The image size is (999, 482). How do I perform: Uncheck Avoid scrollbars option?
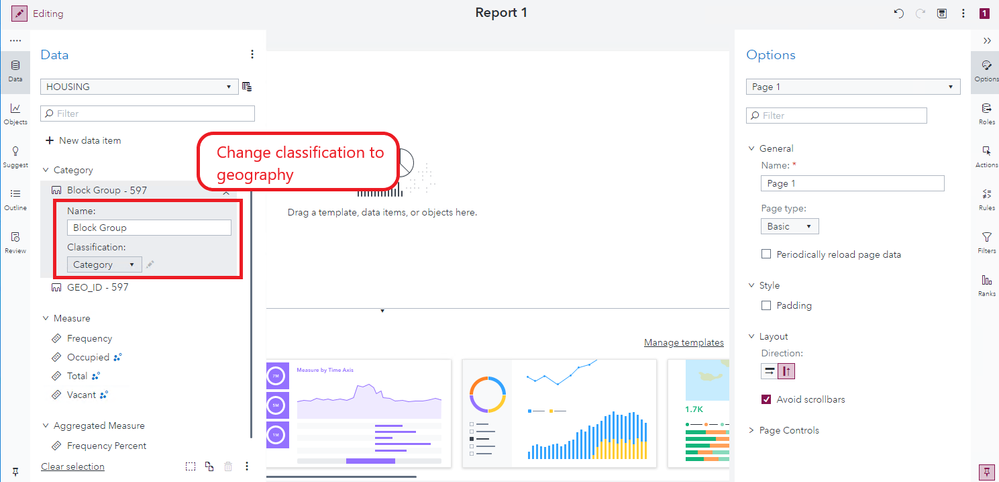pos(766,400)
